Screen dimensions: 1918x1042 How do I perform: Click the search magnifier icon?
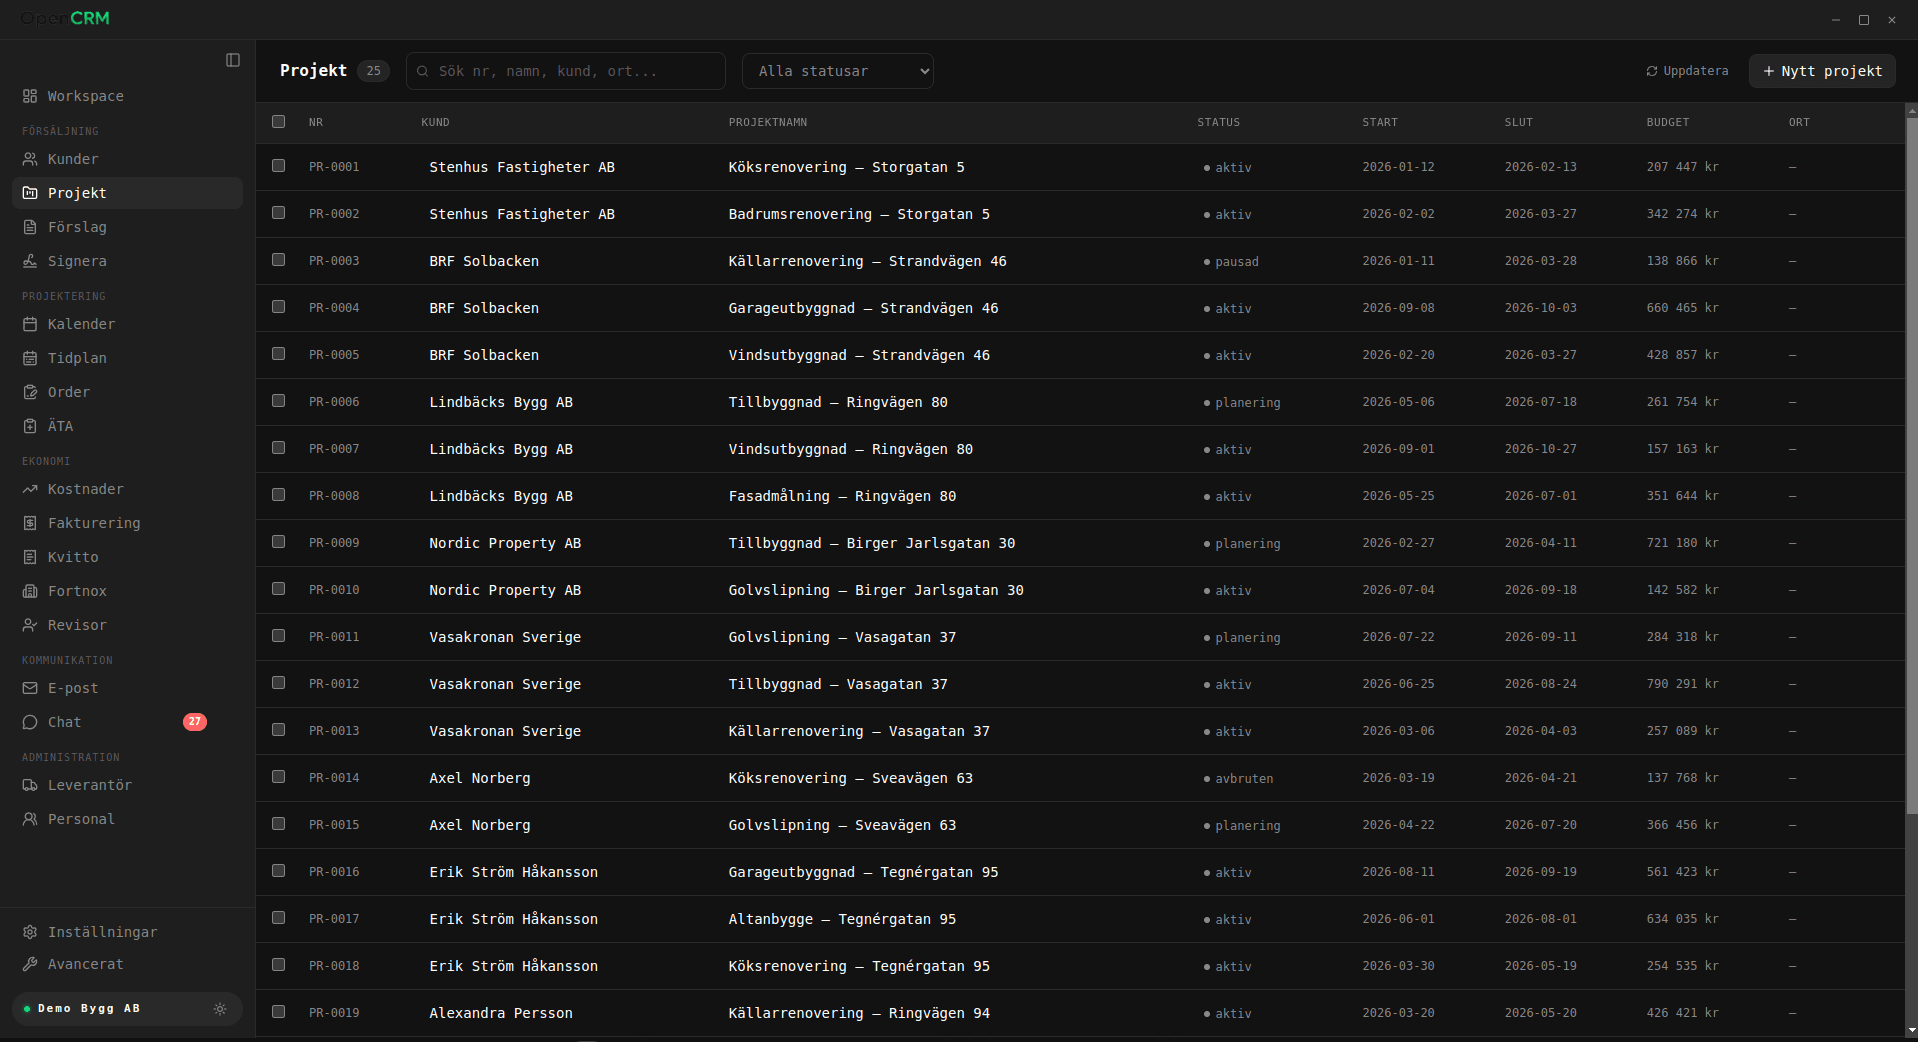coord(423,71)
